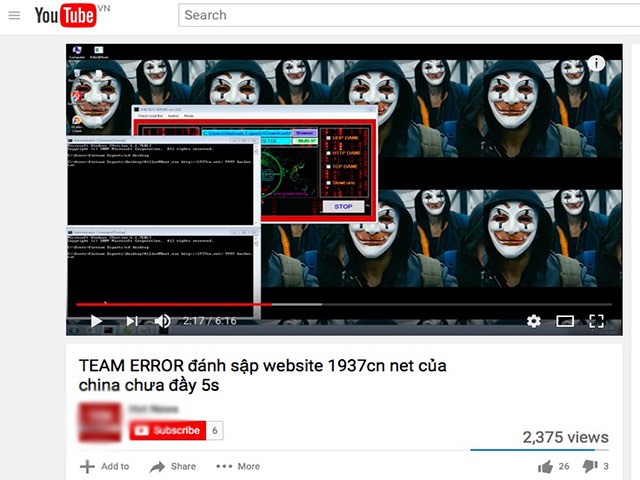Viewport: 640px width, 480px height.
Task: Play the video with the play button
Action: coord(96,321)
